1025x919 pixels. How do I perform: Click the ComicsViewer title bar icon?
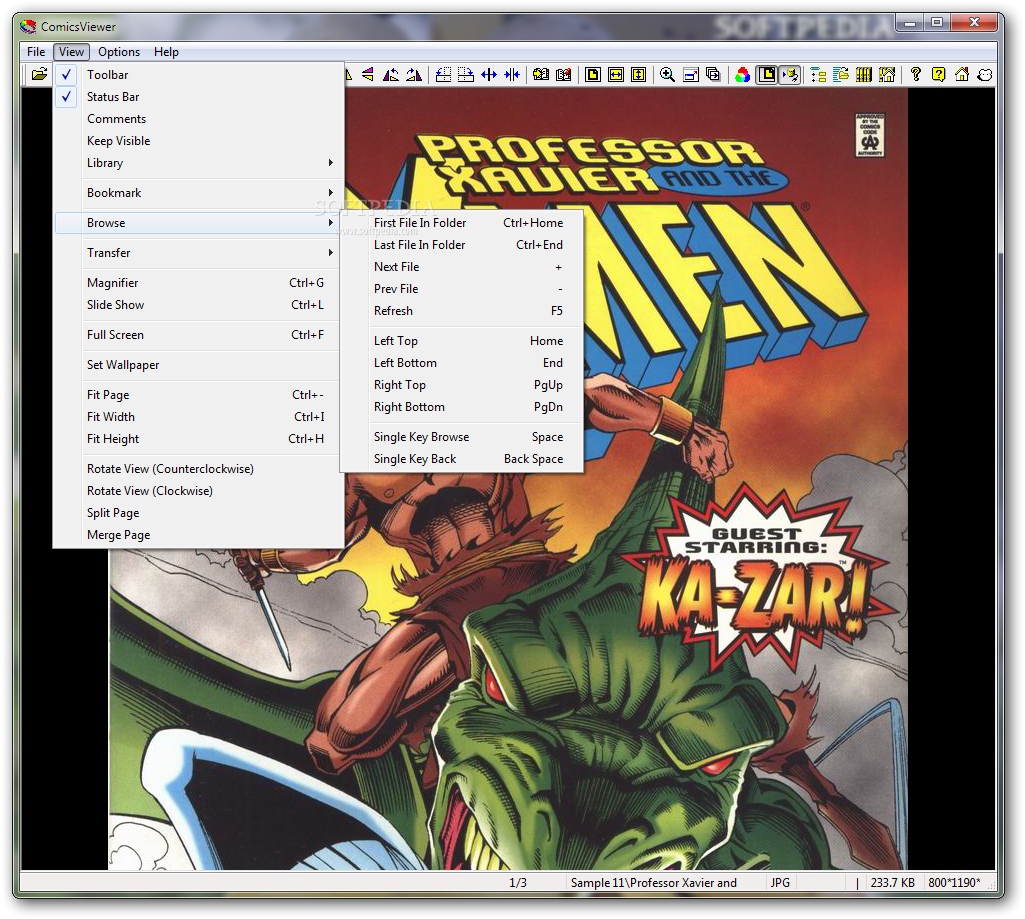28,27
